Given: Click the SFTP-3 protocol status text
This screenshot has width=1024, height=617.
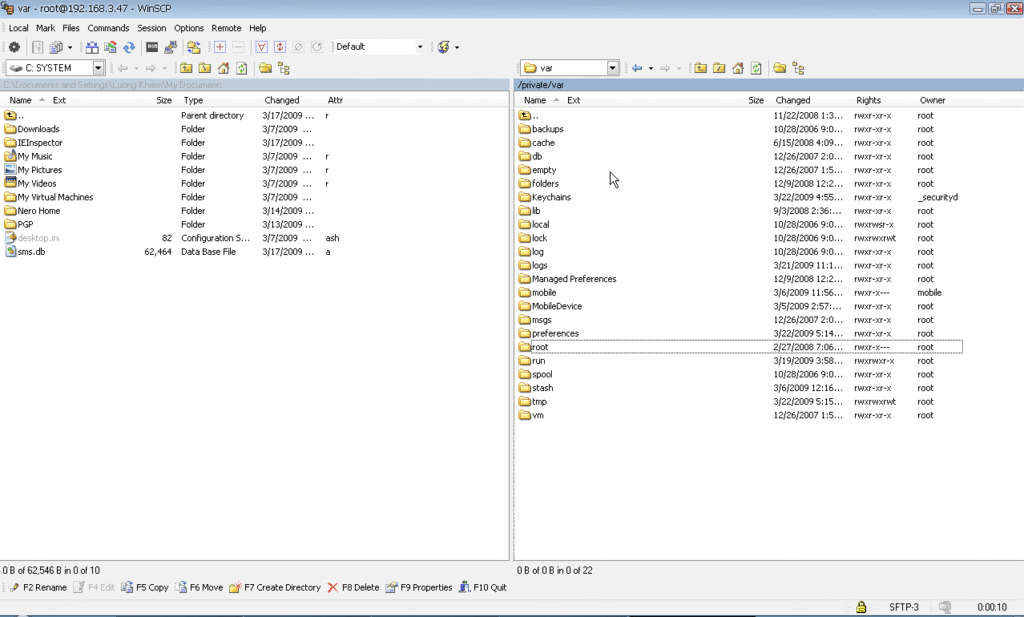Looking at the screenshot, I should click(x=904, y=607).
